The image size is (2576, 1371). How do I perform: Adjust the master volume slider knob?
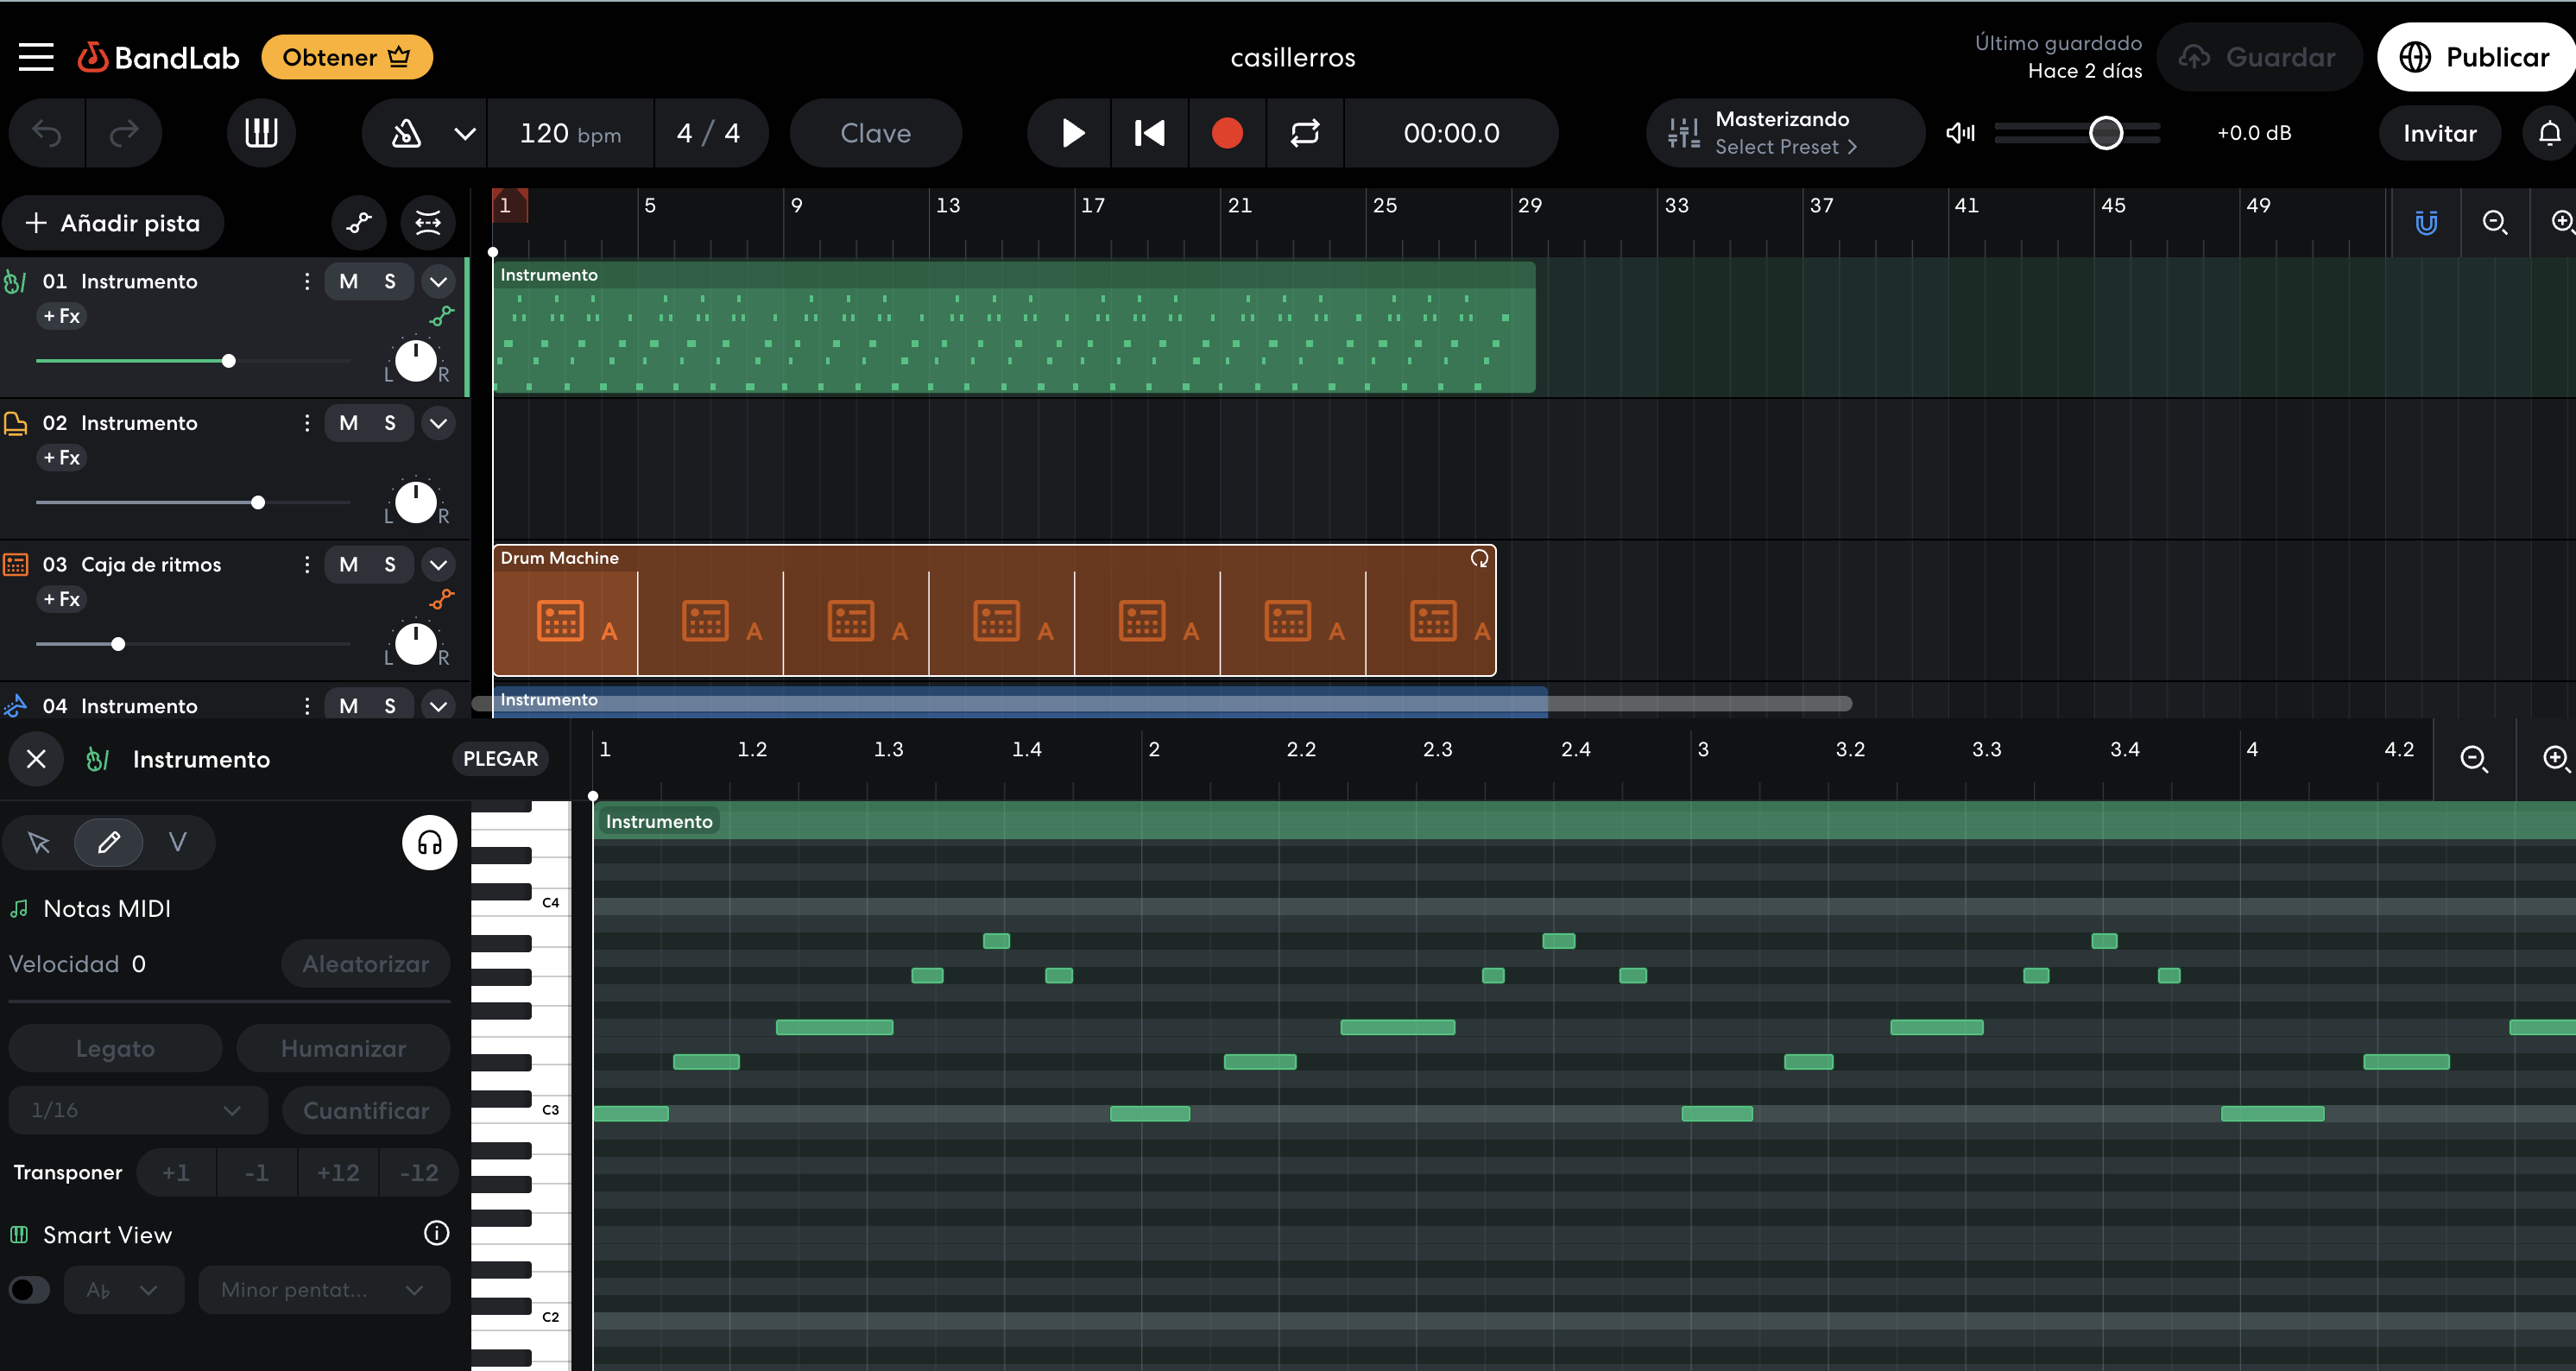pyautogui.click(x=2106, y=132)
